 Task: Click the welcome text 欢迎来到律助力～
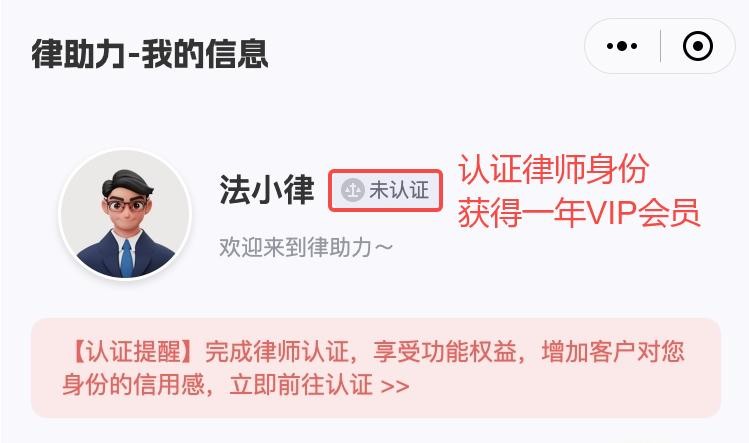(306, 248)
